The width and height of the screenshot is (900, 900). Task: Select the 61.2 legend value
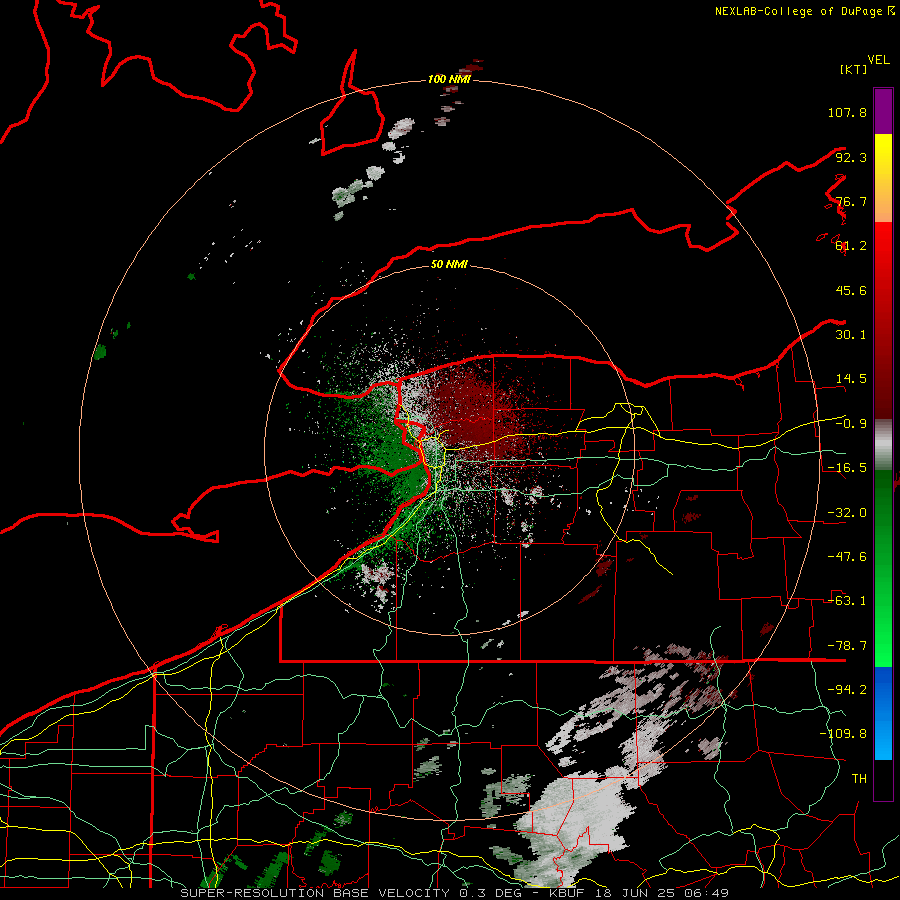(851, 246)
